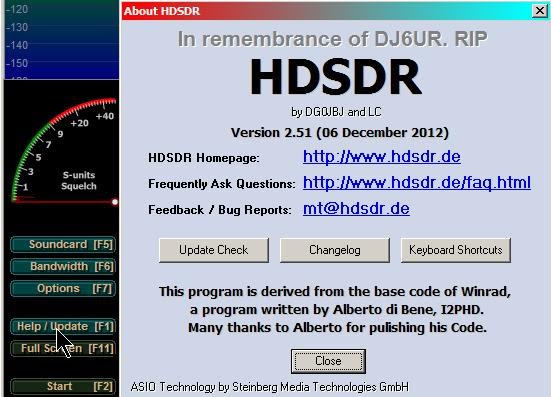
Task: Click the blue spectrum display area
Action: (x=61, y=39)
